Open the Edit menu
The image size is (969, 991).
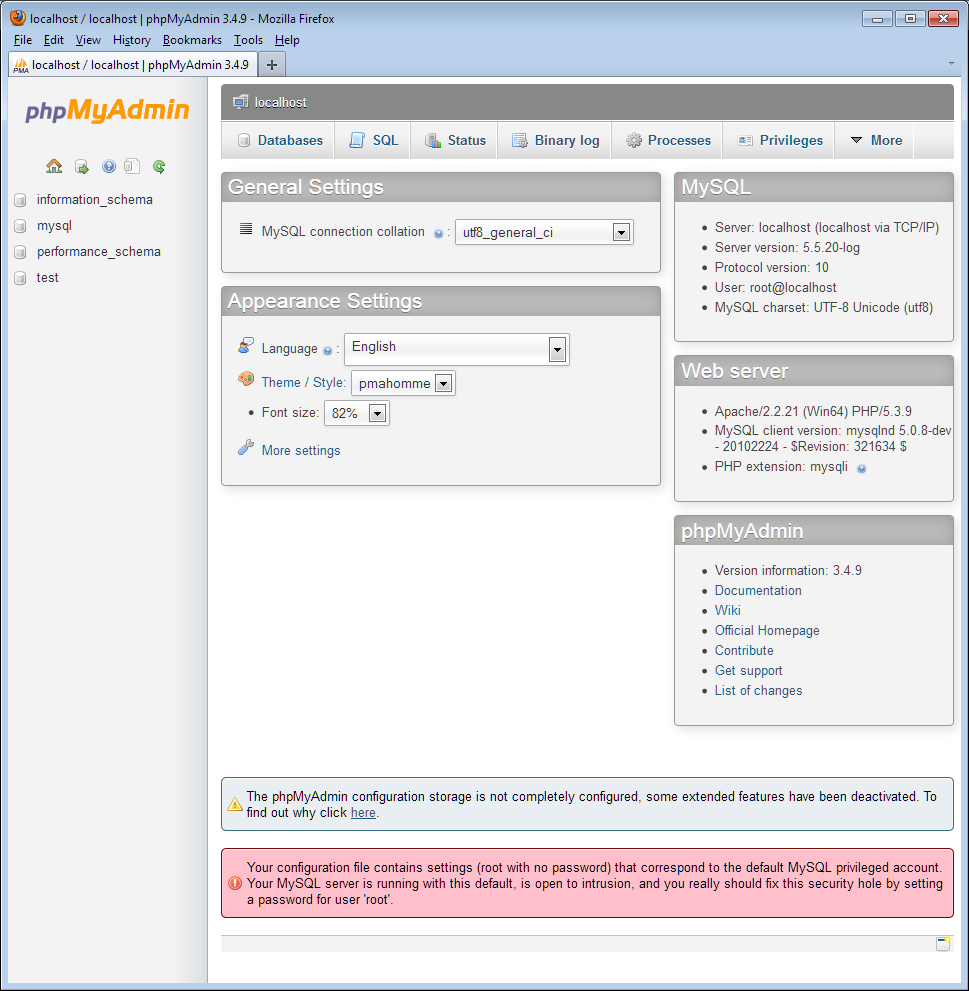[x=54, y=40]
